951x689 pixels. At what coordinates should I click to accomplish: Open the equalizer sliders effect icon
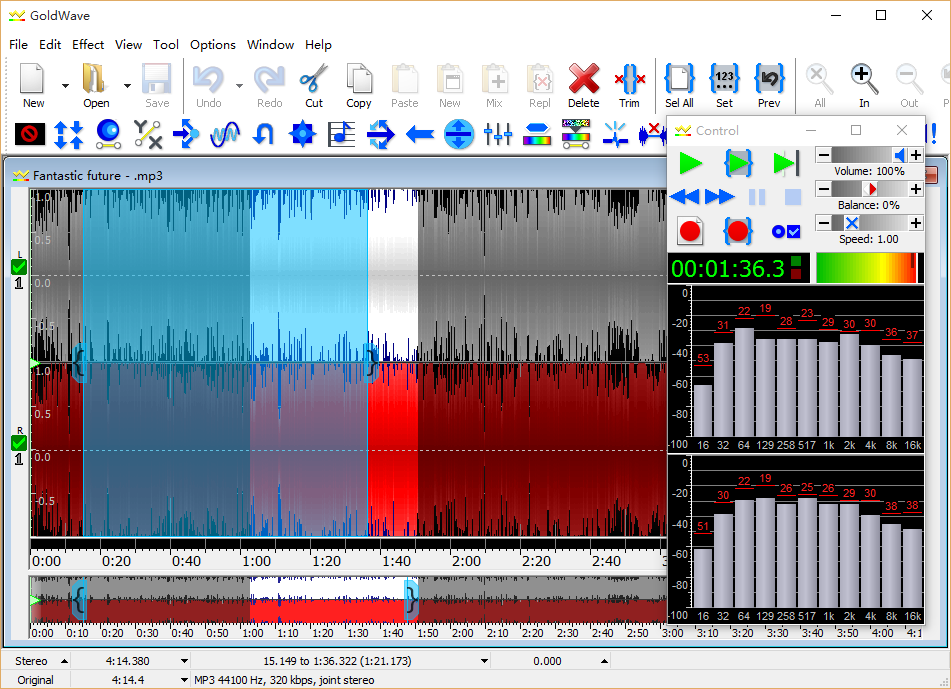(x=497, y=134)
